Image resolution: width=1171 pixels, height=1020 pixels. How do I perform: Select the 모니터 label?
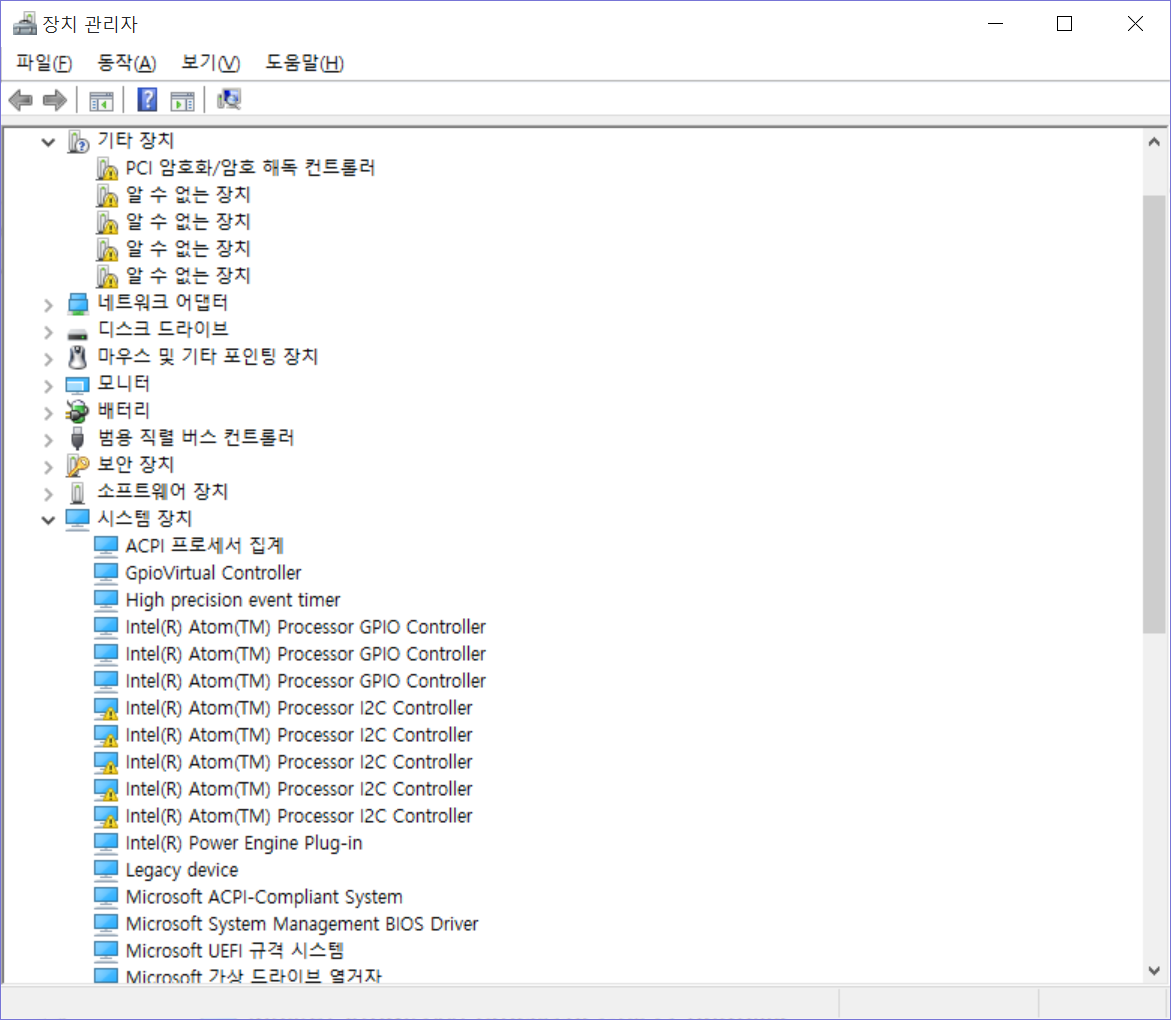[x=123, y=383]
